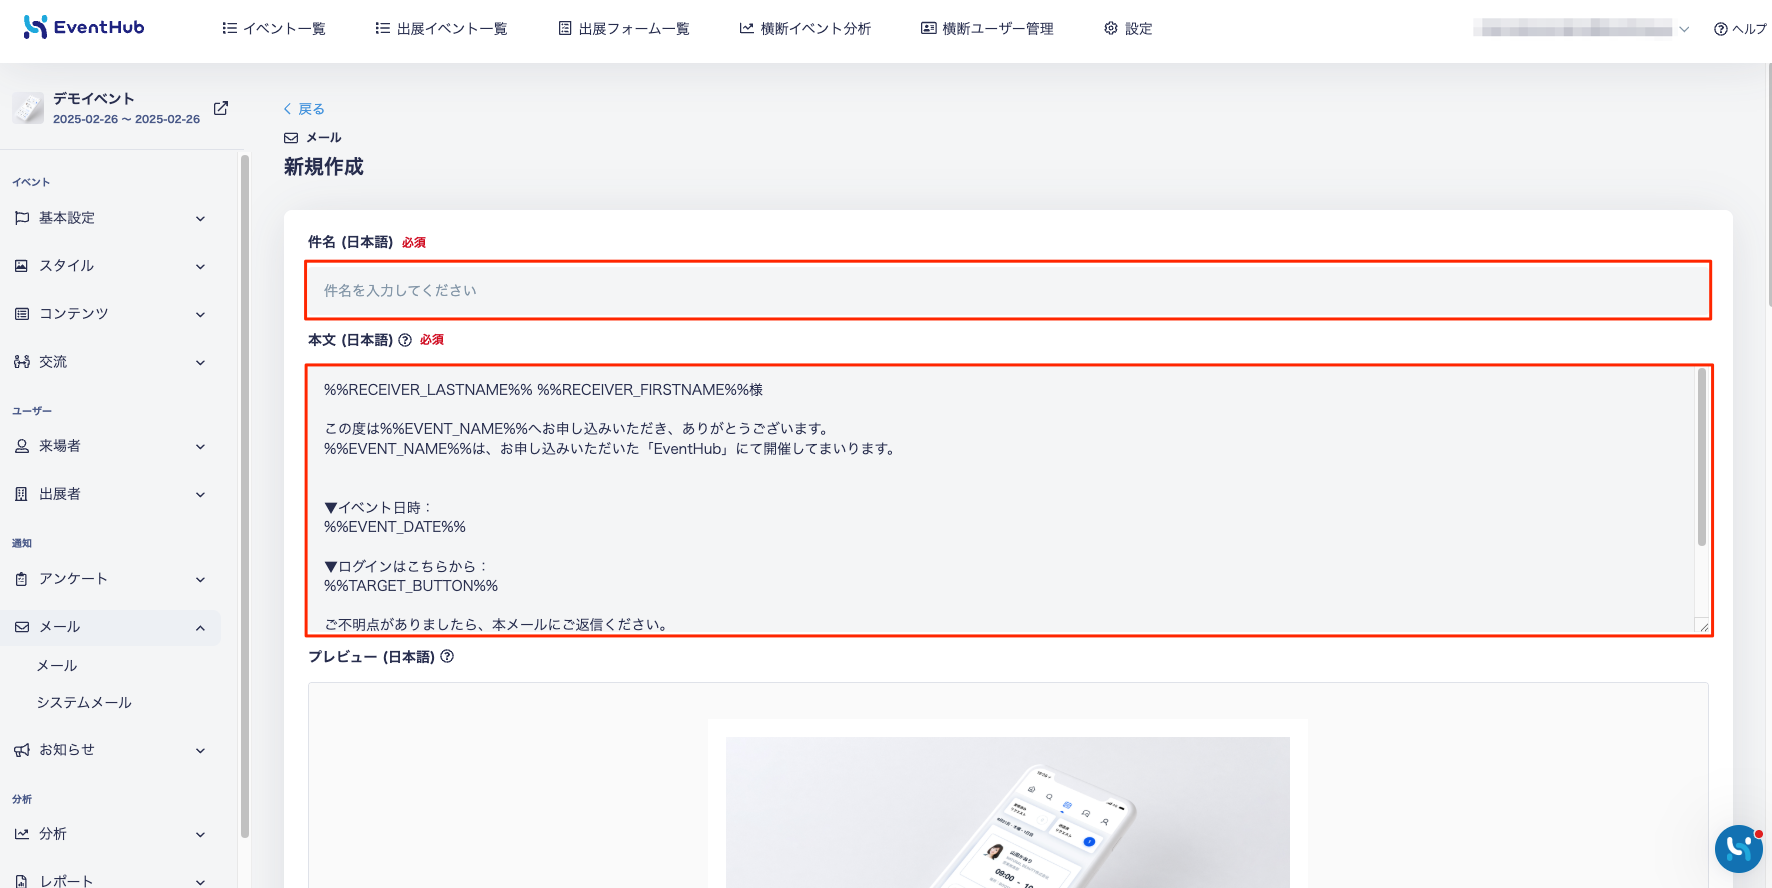
Task: Open 出展フォーム一覧 in top navigation
Action: [624, 29]
